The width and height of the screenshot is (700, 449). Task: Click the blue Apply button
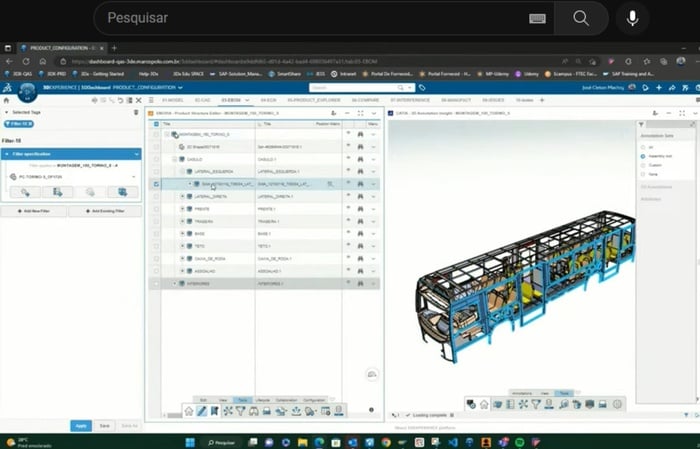pyautogui.click(x=81, y=426)
